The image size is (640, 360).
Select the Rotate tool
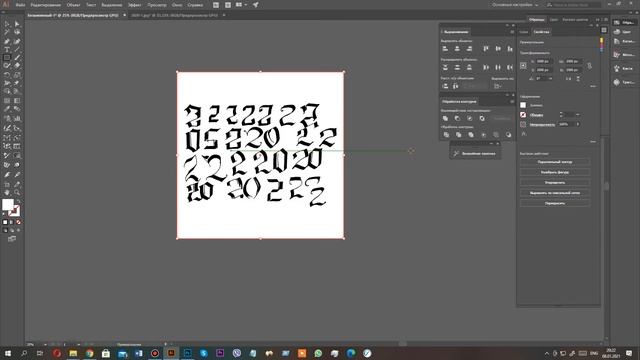click(x=7, y=75)
